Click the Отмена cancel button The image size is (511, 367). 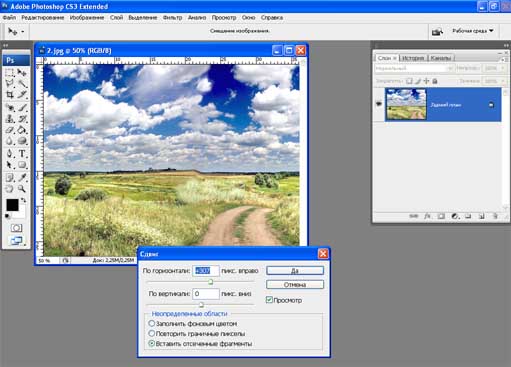point(295,284)
